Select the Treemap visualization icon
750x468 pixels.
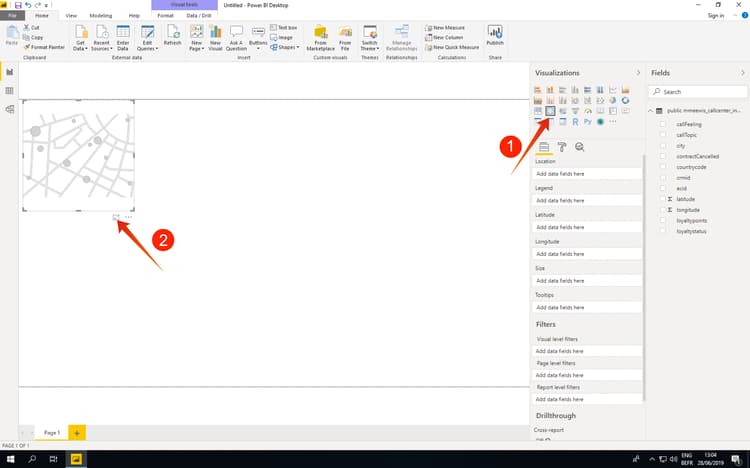point(538,111)
